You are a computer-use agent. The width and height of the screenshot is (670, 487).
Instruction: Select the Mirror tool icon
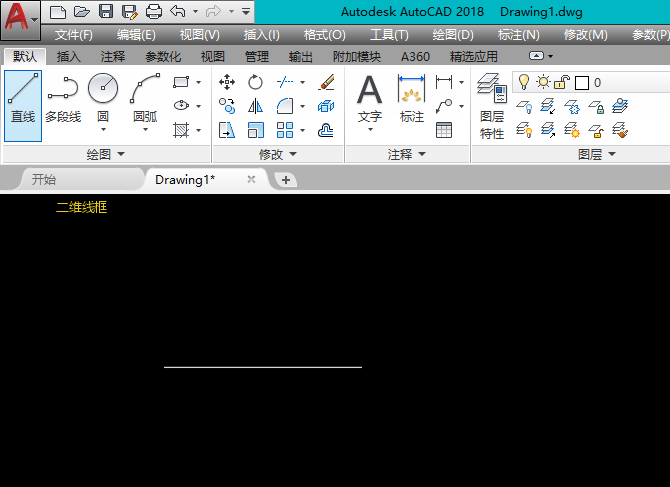point(255,106)
